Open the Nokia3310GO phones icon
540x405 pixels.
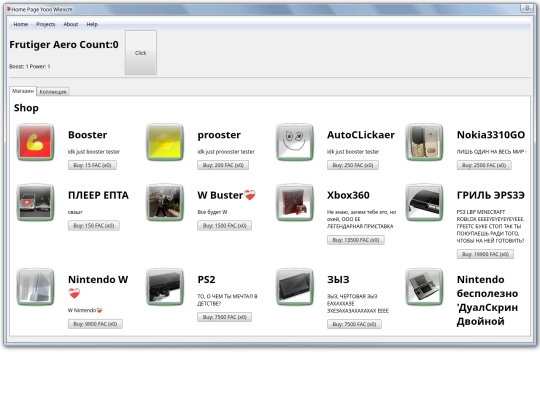[424, 142]
